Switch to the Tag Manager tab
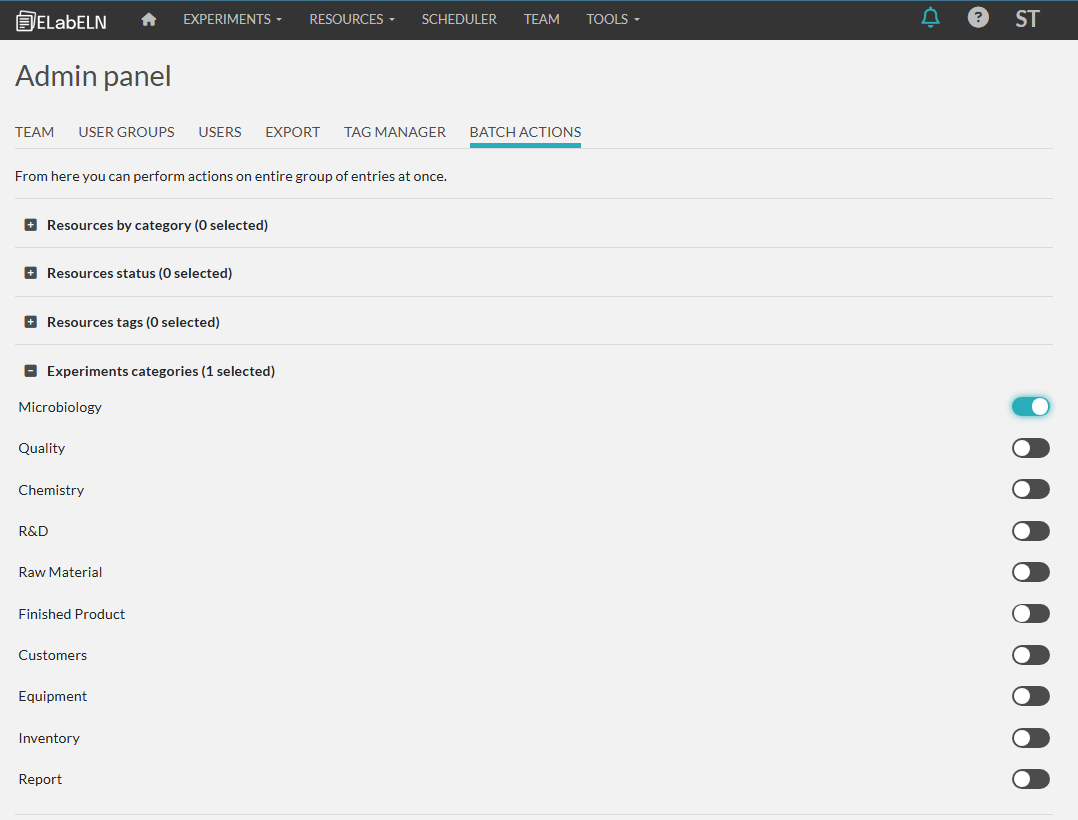The height and width of the screenshot is (820, 1078). pos(395,132)
